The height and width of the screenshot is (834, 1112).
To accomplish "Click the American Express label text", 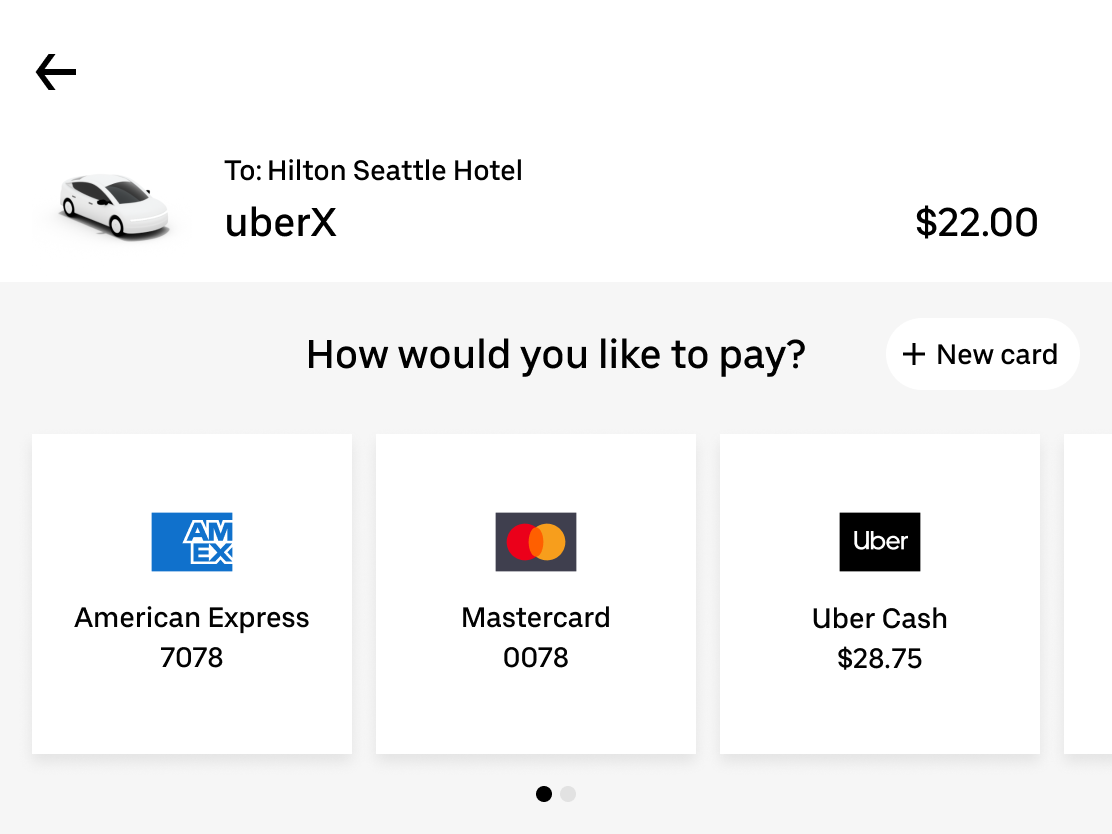I will 192,618.
